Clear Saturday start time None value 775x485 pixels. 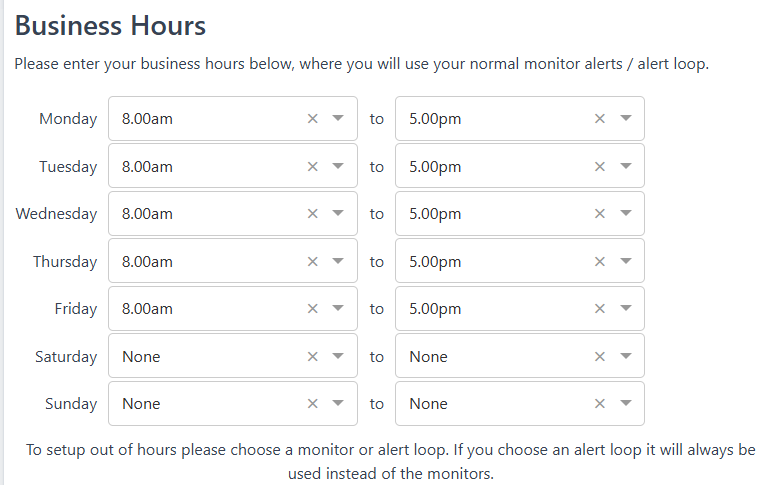[x=312, y=356]
